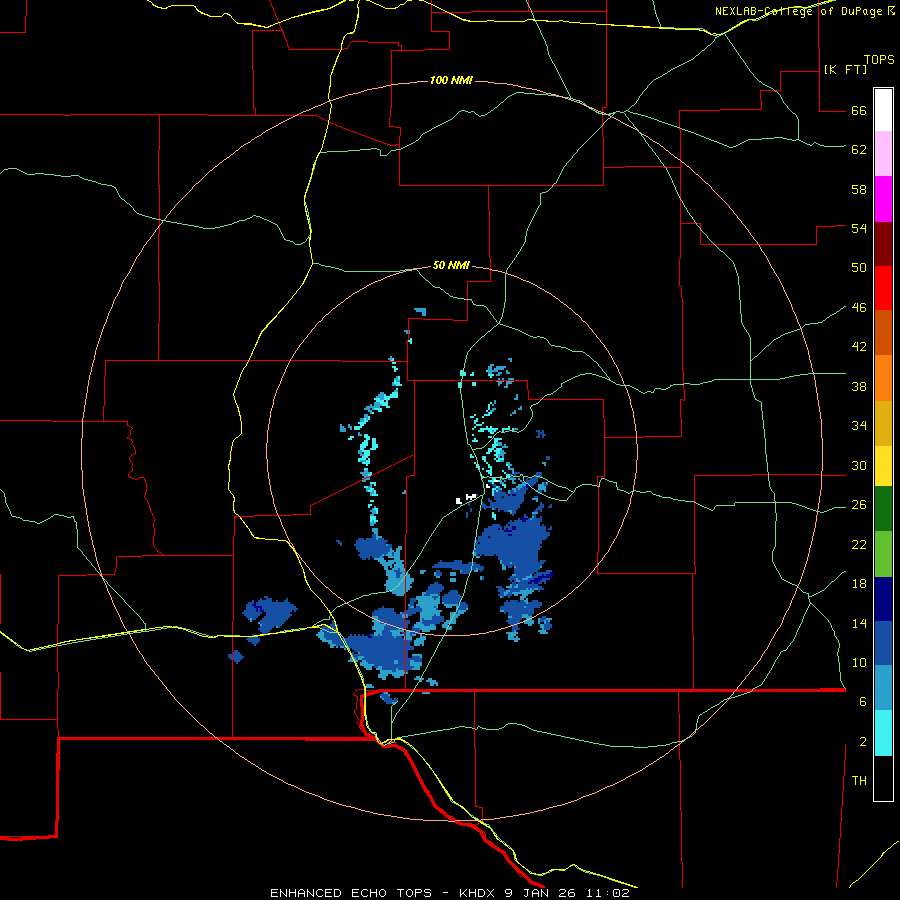Choose the light orange legend swatch
Screen dimensions: 900x900
tap(883, 378)
